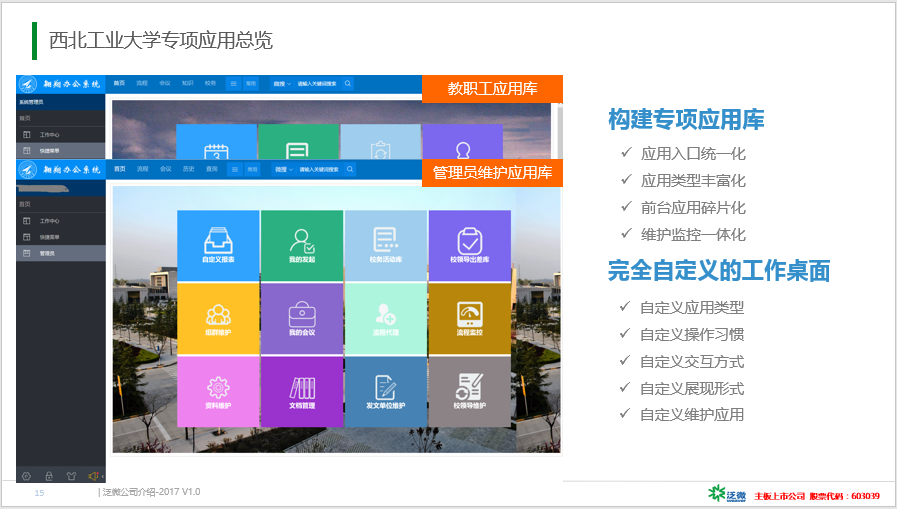Screen dimensions: 897x509
Task: Select the 校务 tab in the upper window
Action: (x=211, y=83)
